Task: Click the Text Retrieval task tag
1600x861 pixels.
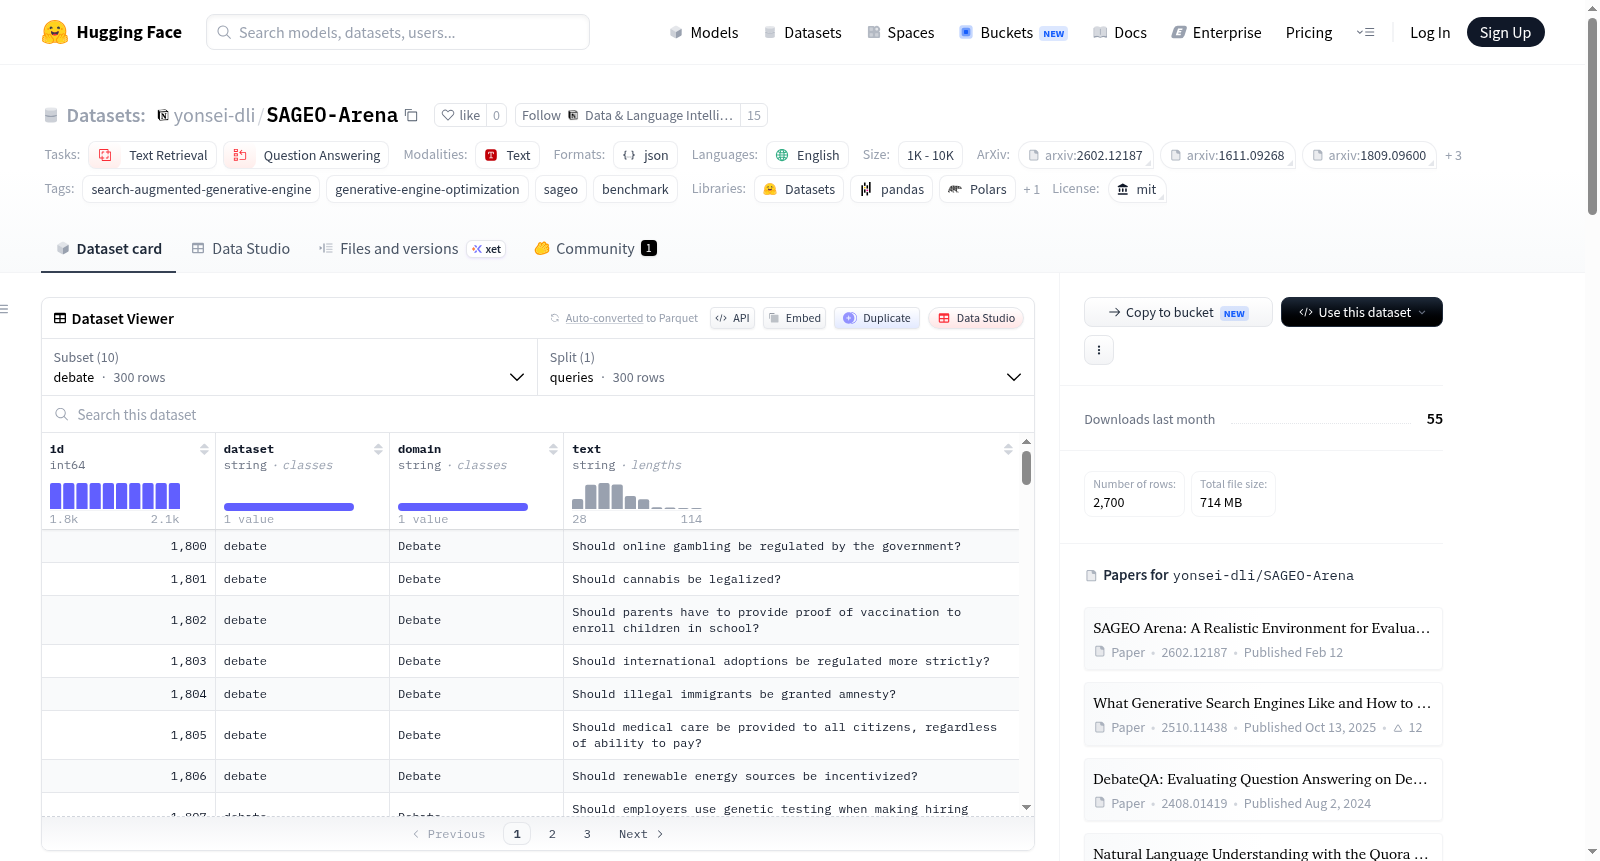Action: click(x=153, y=155)
